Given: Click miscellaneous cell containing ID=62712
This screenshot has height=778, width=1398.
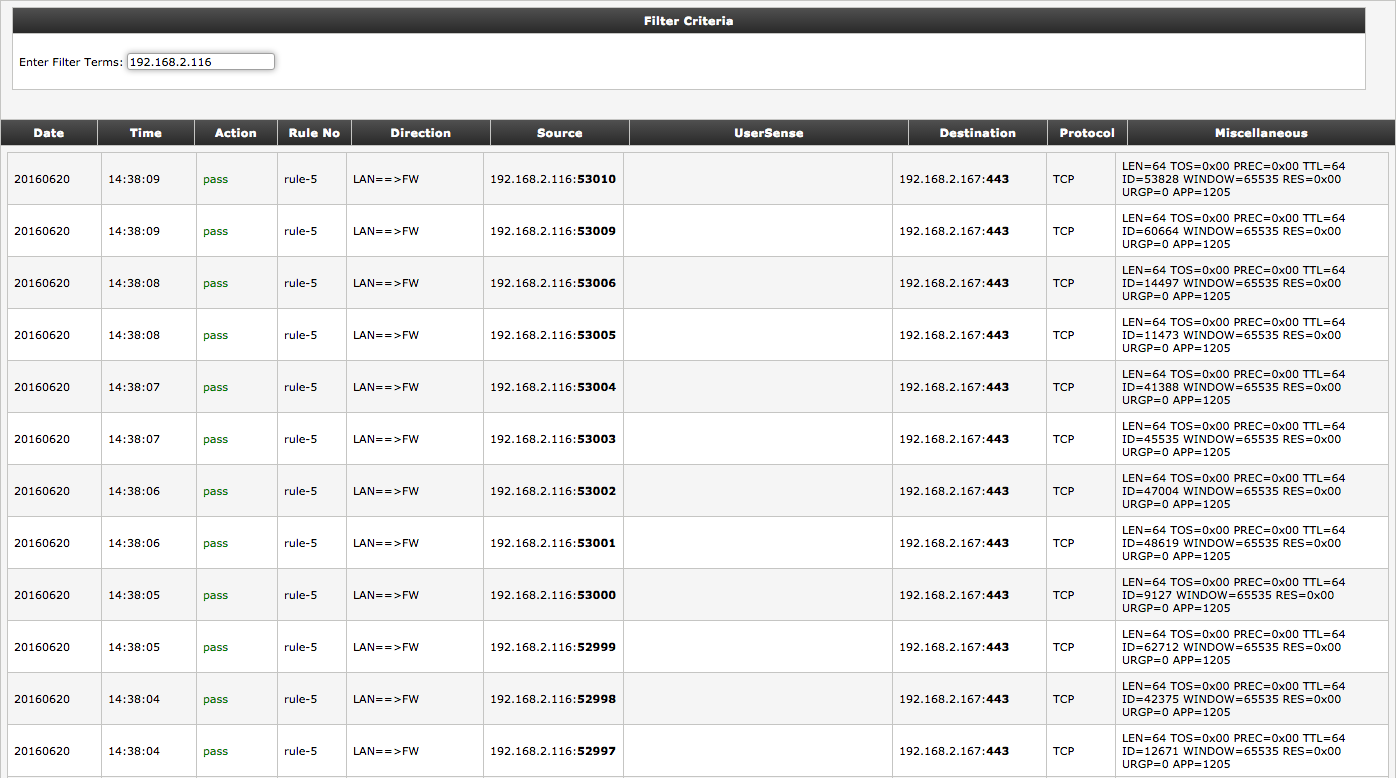Looking at the screenshot, I should (1251, 647).
